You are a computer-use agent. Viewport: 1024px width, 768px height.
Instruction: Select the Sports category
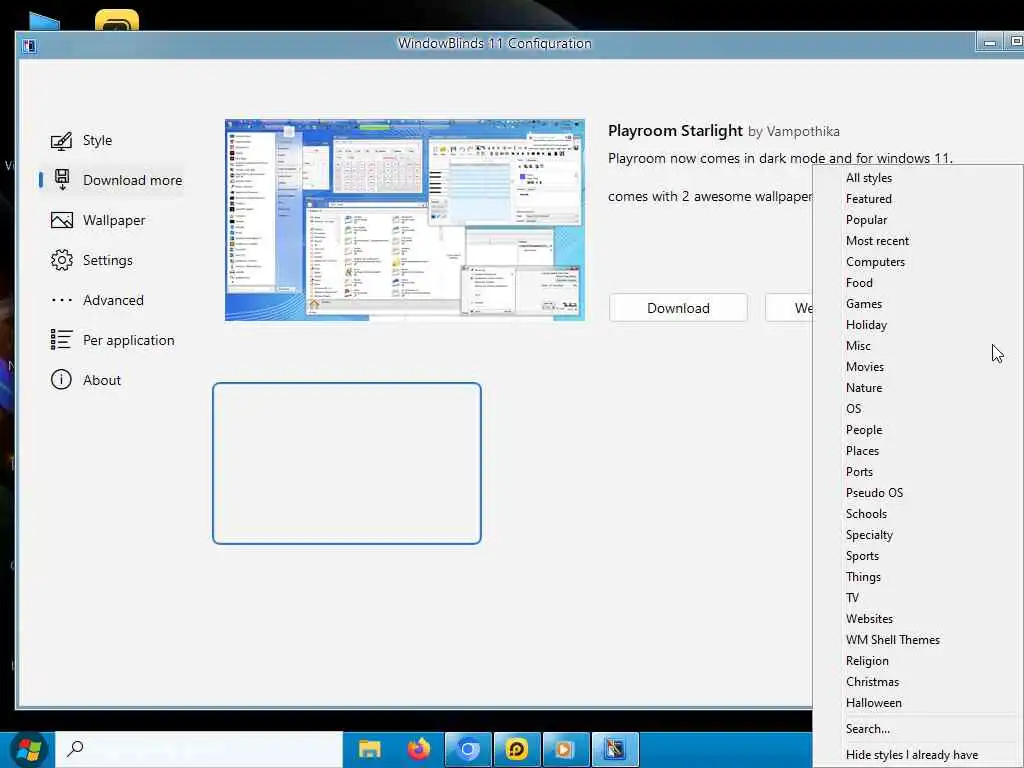point(862,556)
